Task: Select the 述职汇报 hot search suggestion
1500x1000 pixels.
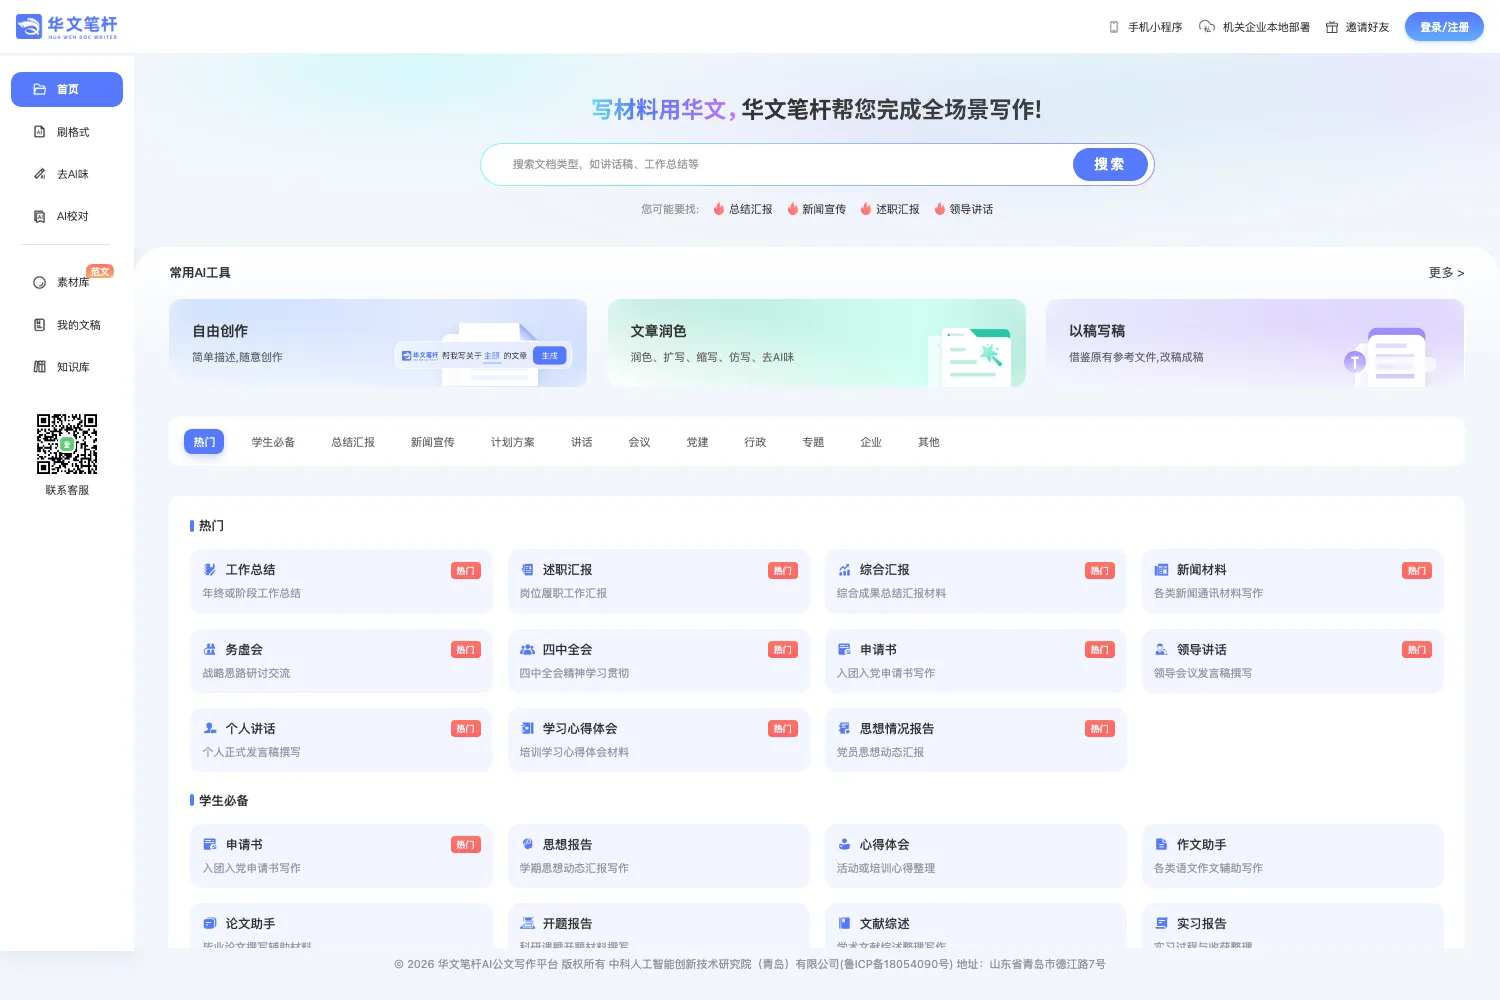Action: click(x=890, y=209)
